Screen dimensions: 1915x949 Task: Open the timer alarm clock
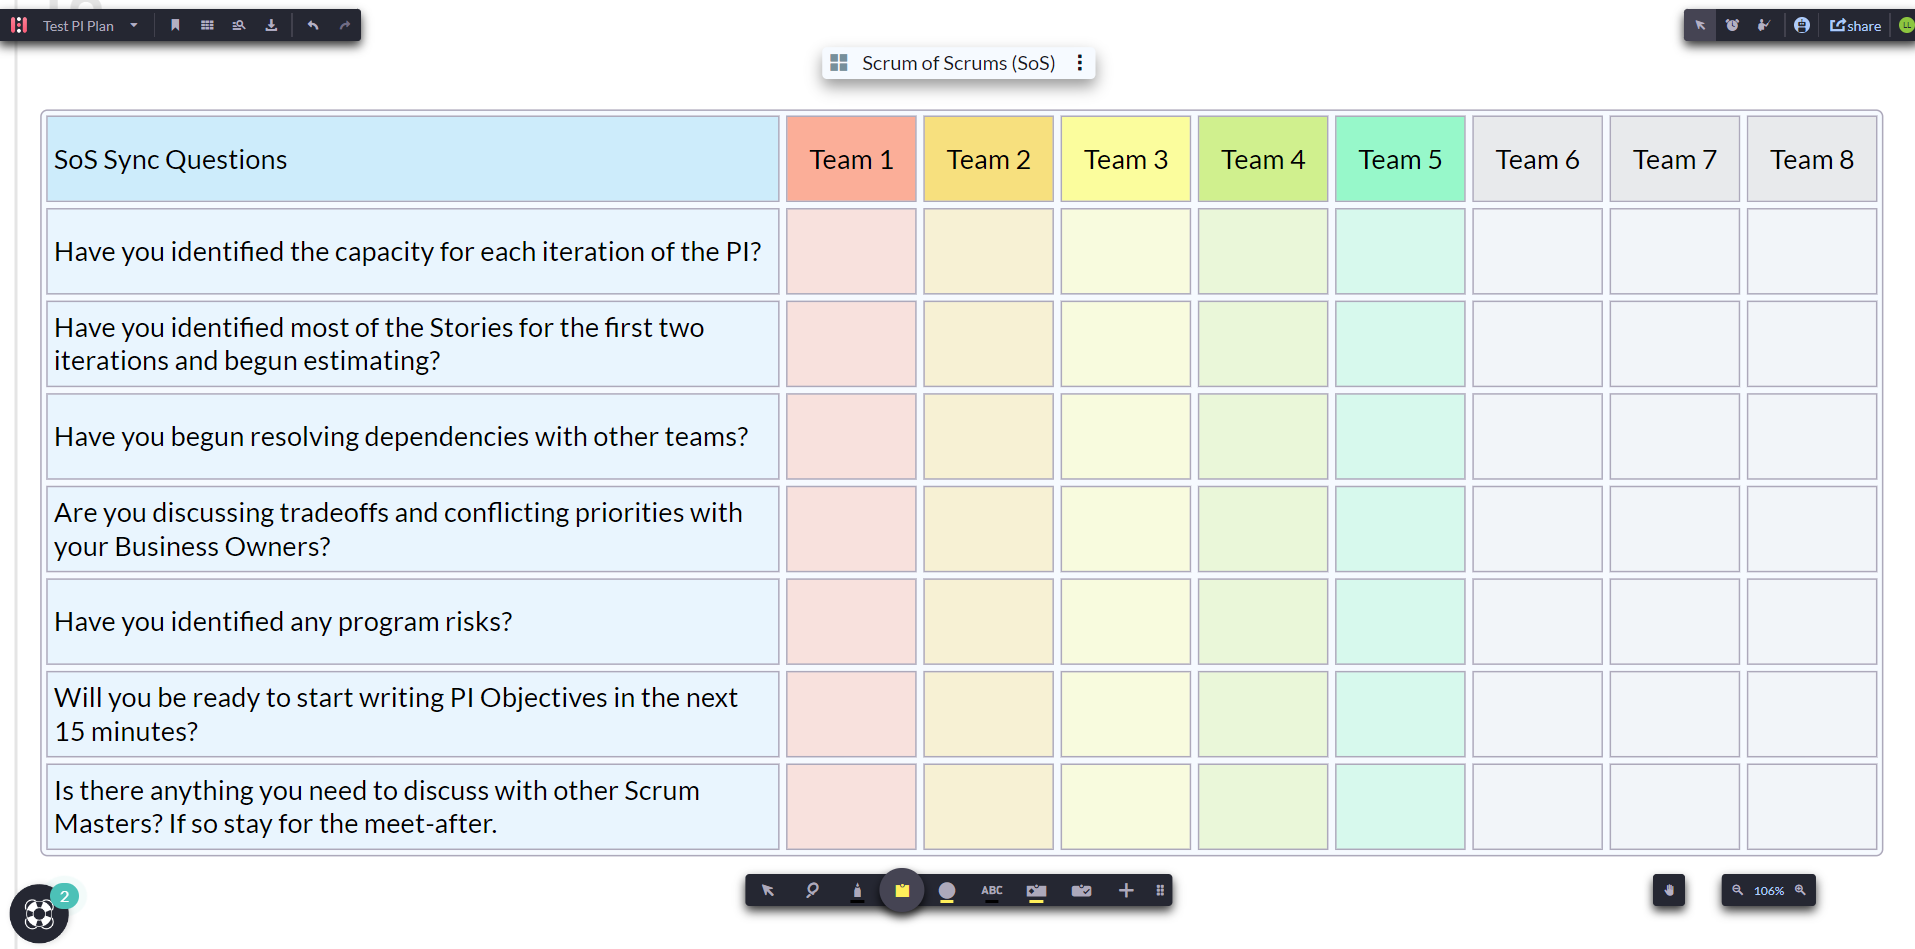[1732, 25]
